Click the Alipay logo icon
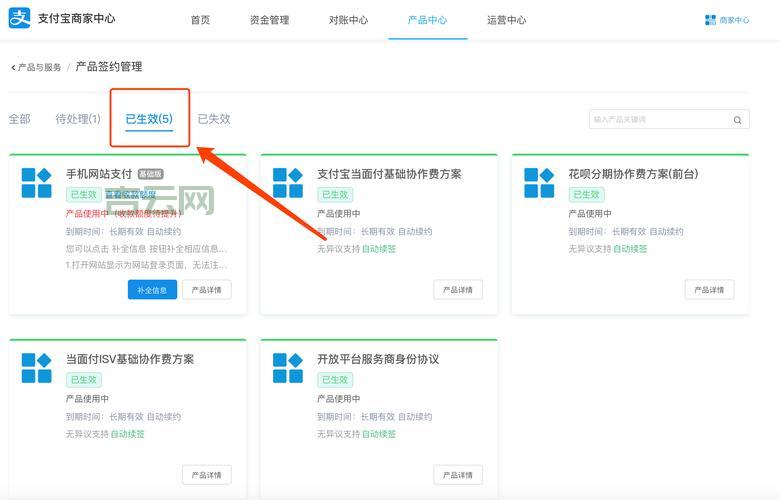 (x=19, y=18)
